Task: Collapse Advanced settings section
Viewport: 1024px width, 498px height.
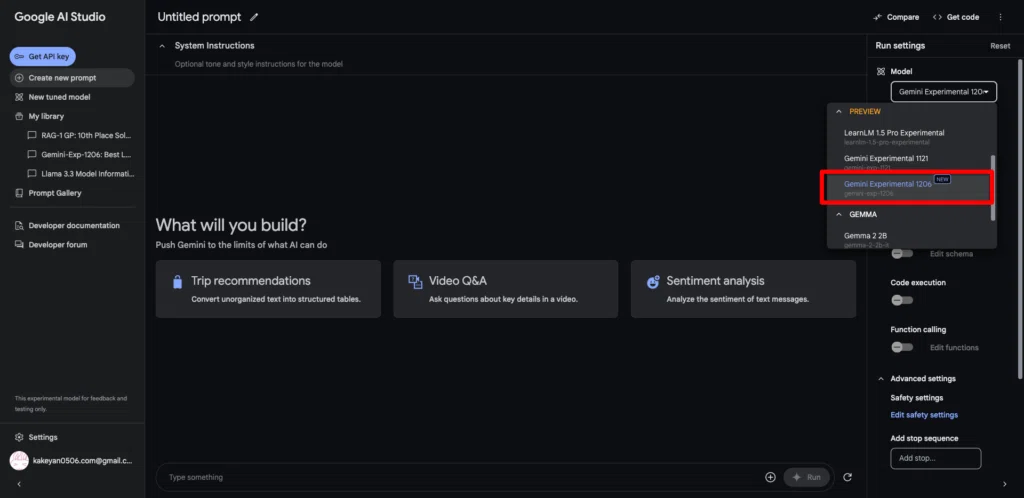Action: pyautogui.click(x=880, y=379)
